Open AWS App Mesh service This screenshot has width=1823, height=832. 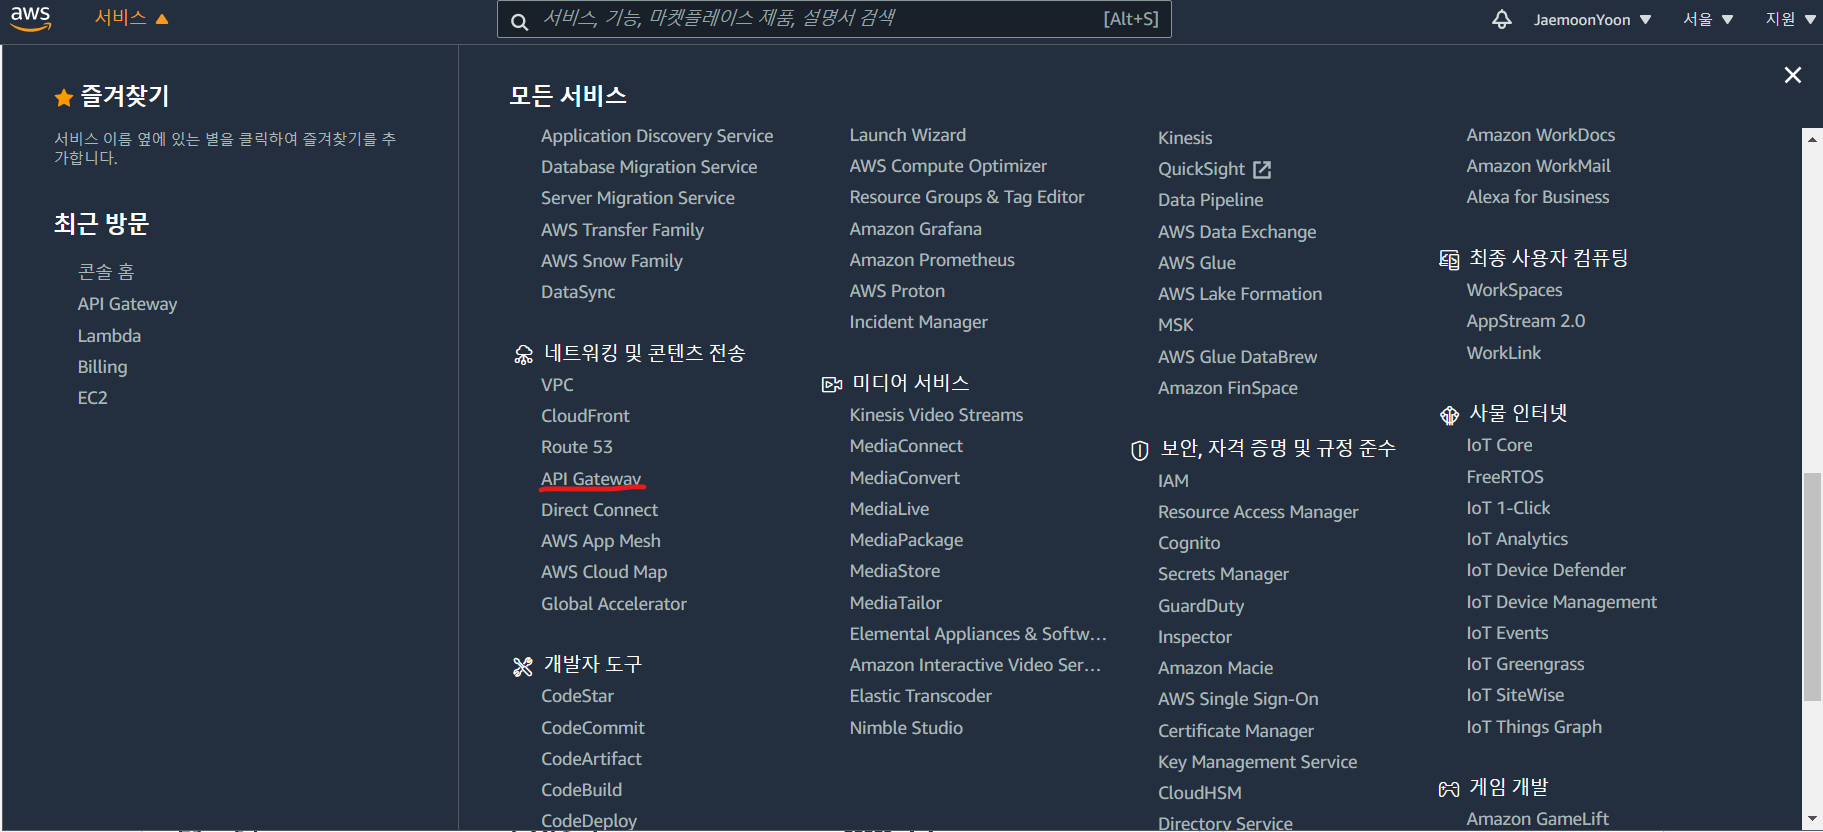coord(600,541)
